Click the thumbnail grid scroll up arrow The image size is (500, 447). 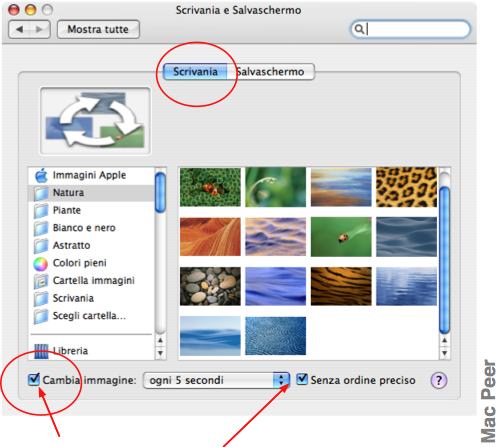444,340
